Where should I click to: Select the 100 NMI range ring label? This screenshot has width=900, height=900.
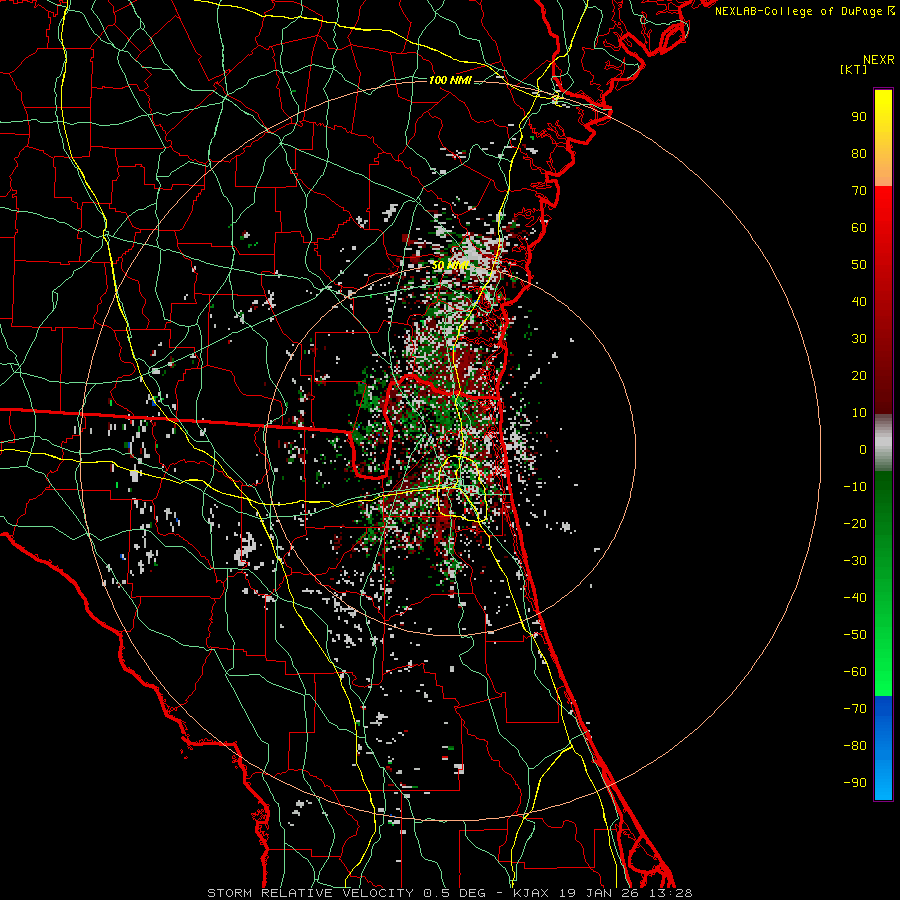pos(450,80)
